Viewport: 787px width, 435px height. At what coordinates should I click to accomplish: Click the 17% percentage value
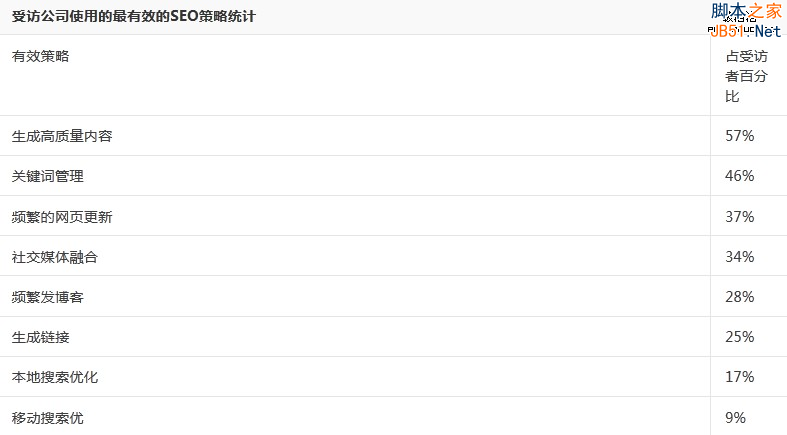point(739,377)
